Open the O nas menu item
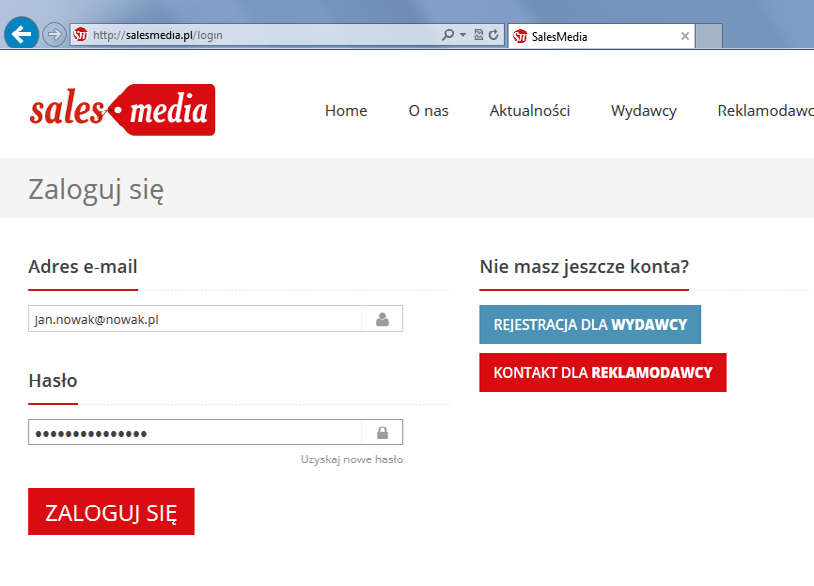 (x=428, y=111)
